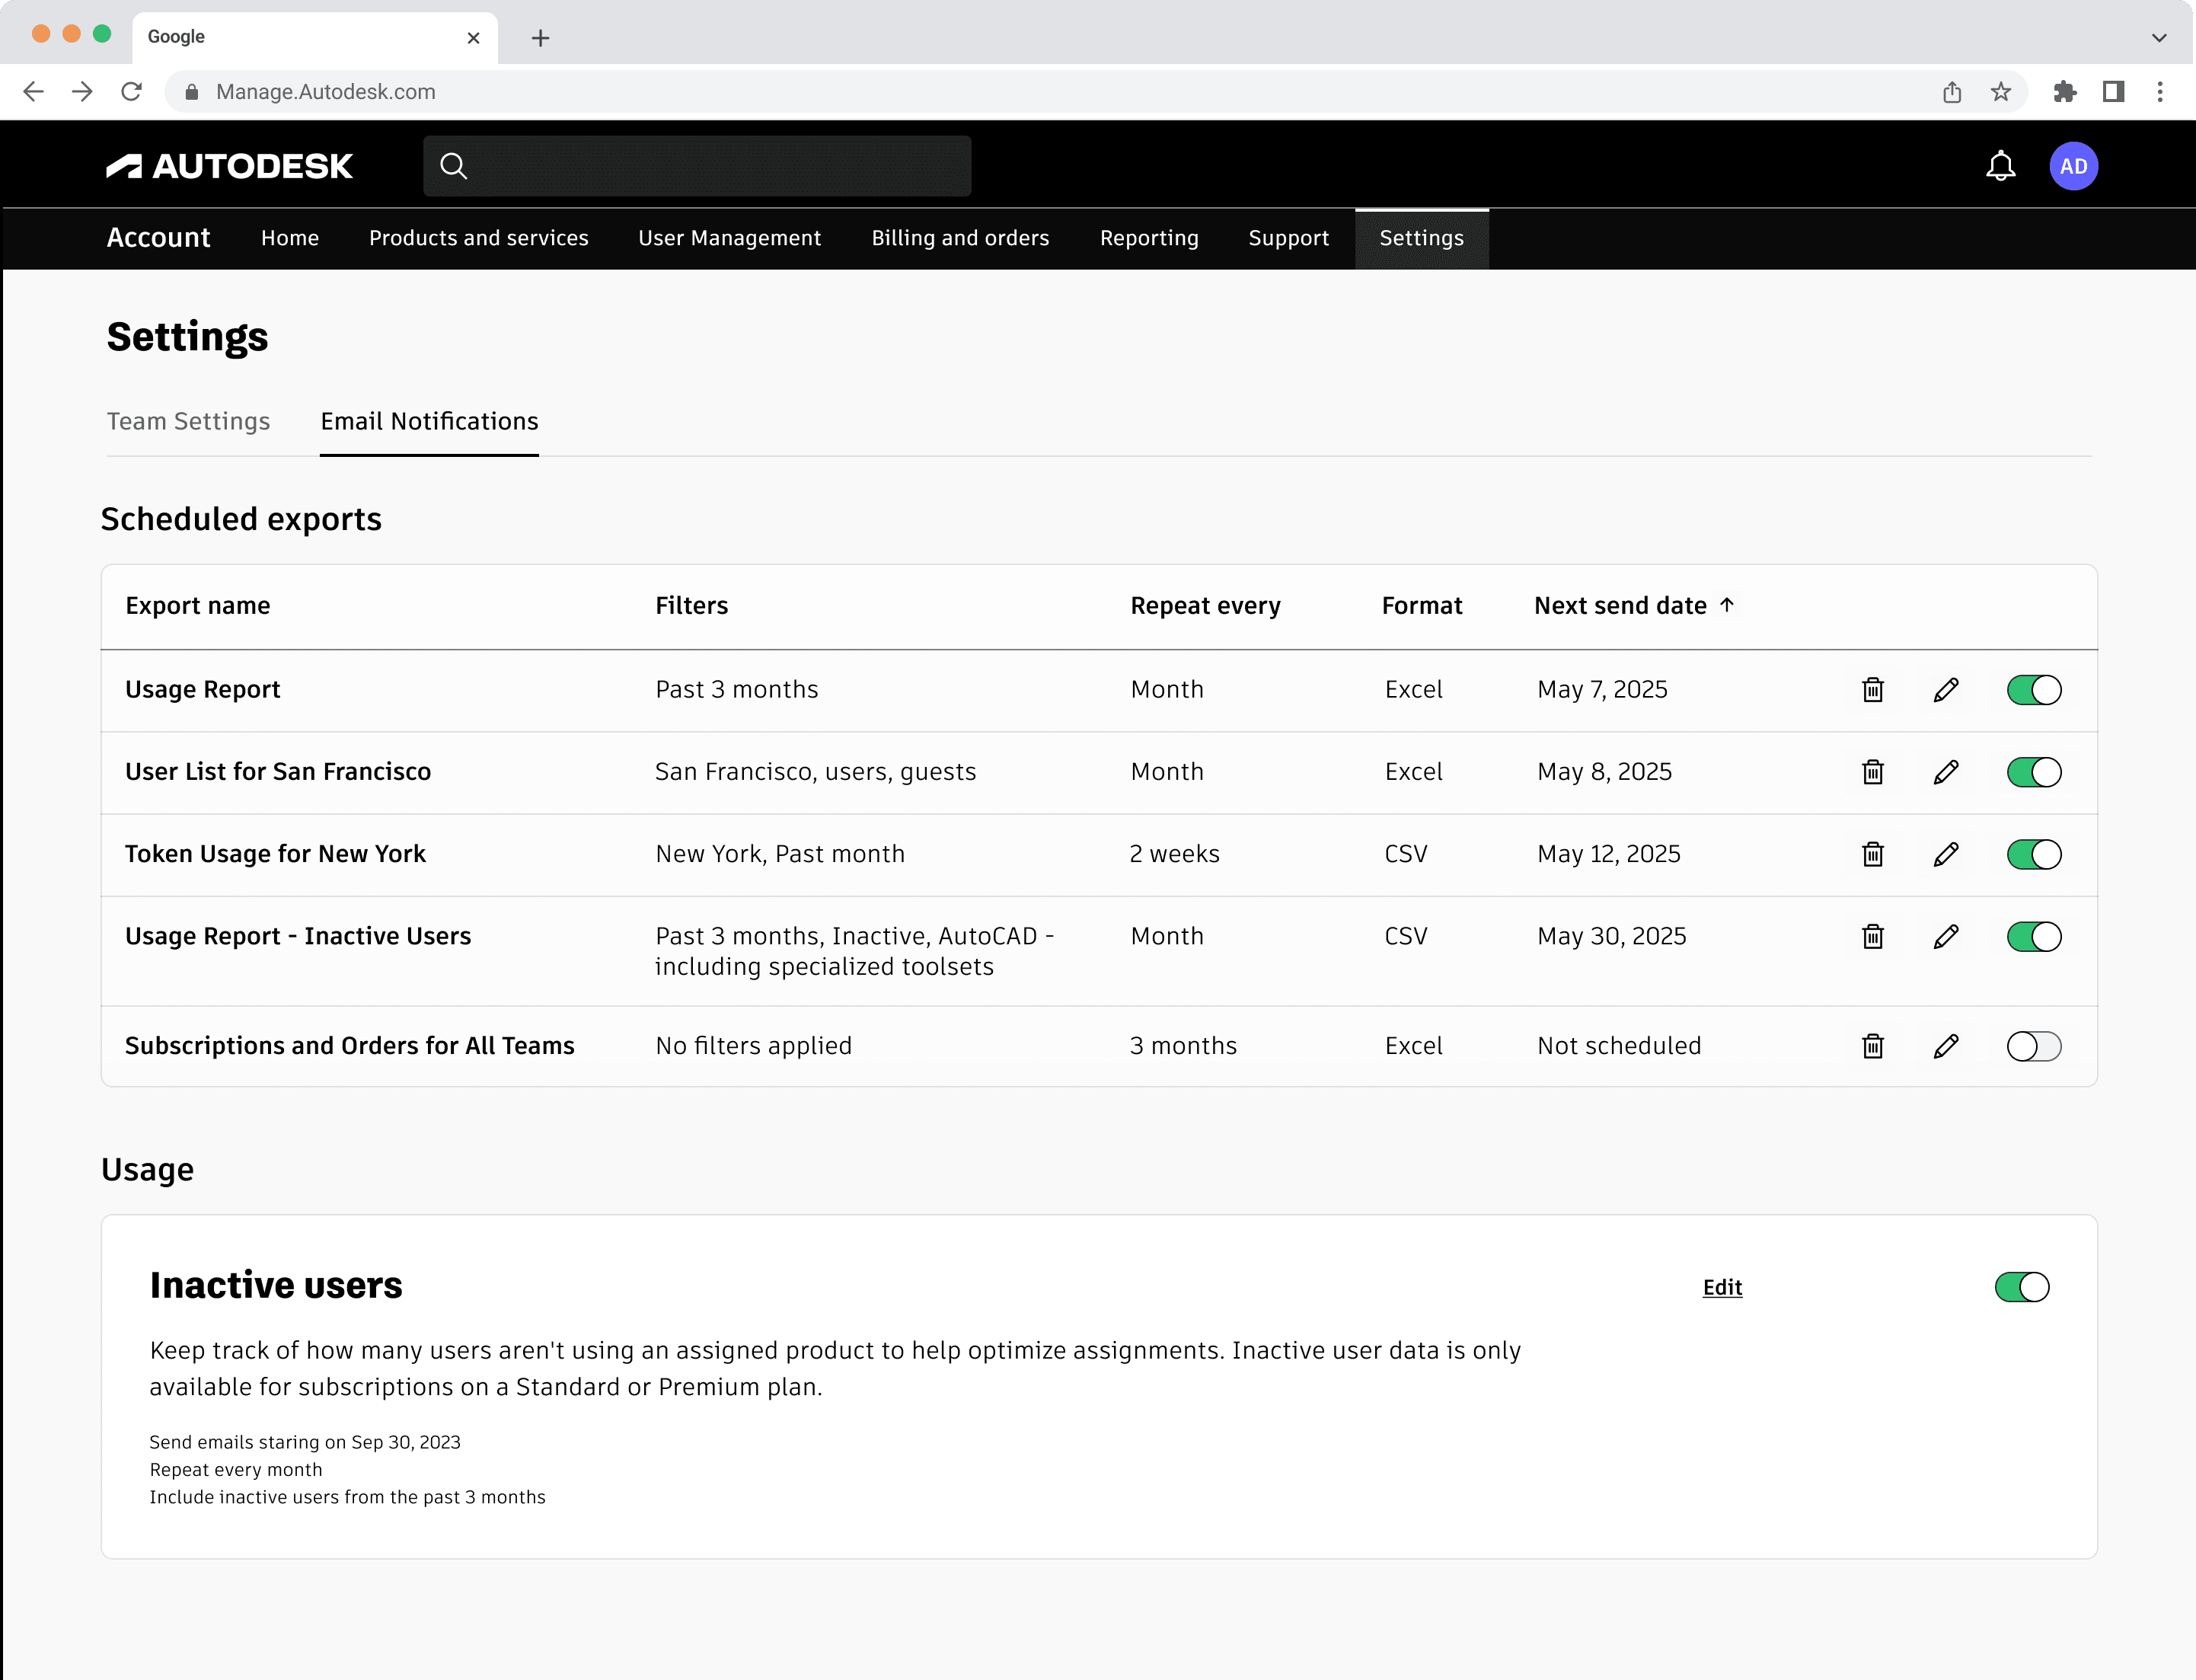The height and width of the screenshot is (1680, 2196).
Task: Open the browser extensions puzzle icon
Action: [2064, 92]
